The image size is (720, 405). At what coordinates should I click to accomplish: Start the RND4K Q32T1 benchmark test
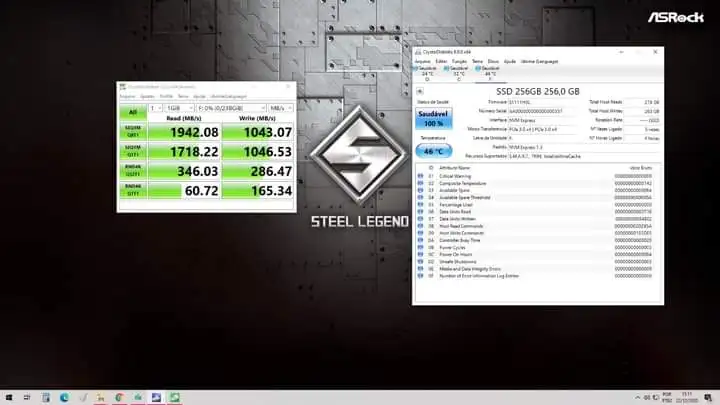[x=133, y=171]
